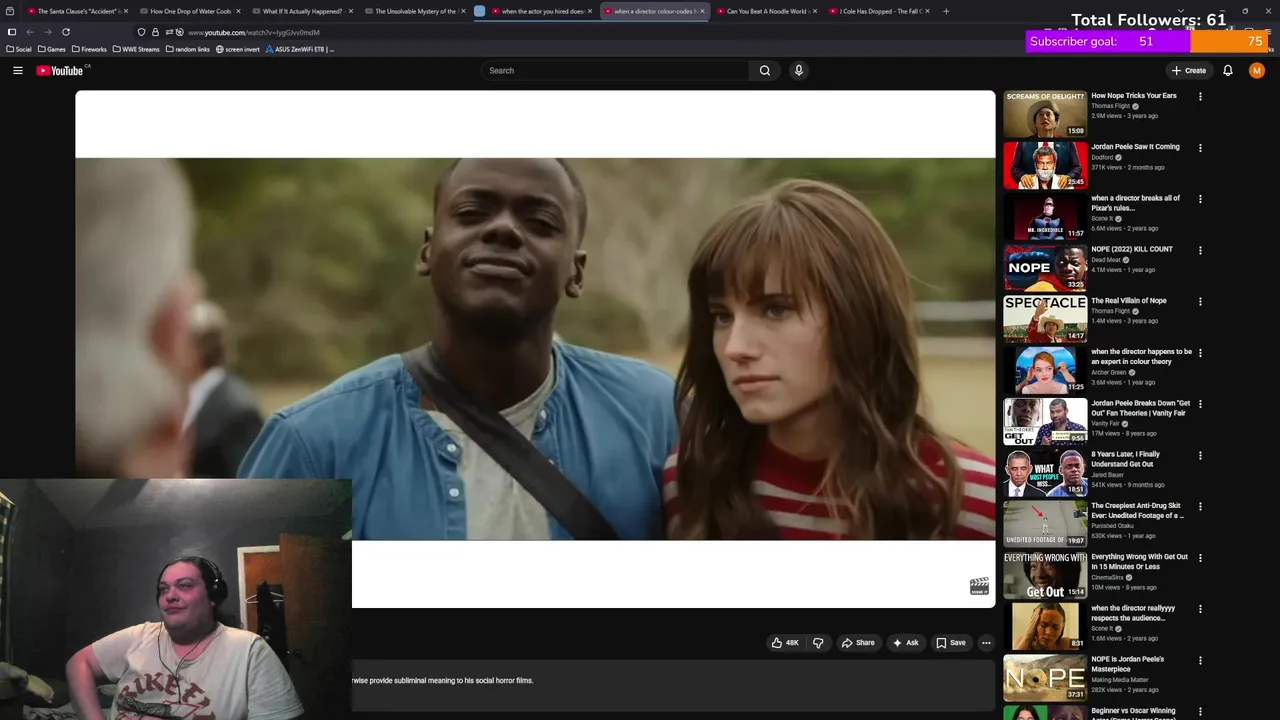Open Everything Wrong With Get Out title

(x=1140, y=562)
